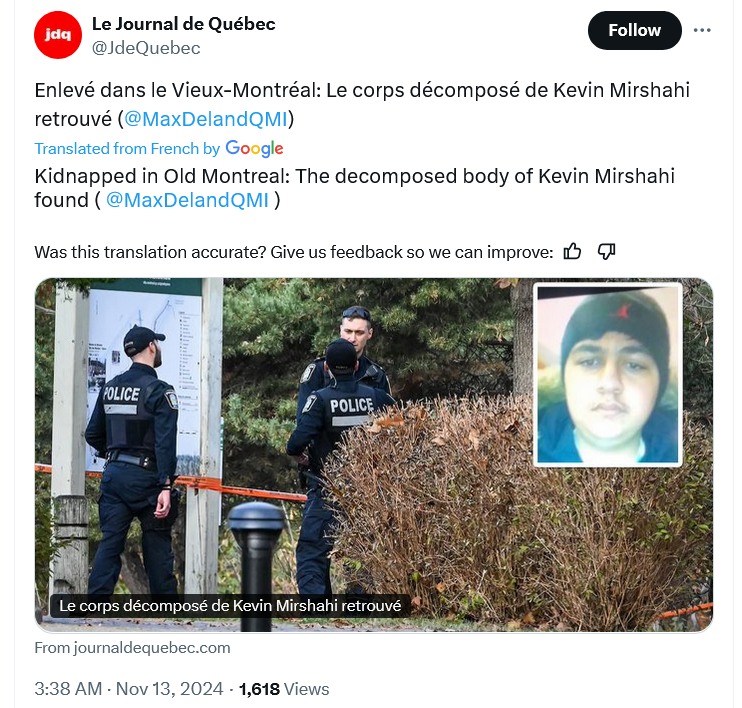Open the police scene article image
The image size is (742, 708).
pos(284,455)
